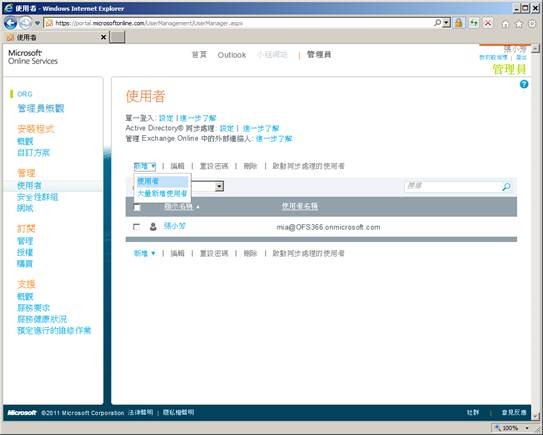The image size is (543, 435).
Task: Click the page scrollbar up arrow
Action: pyautogui.click(x=535, y=48)
